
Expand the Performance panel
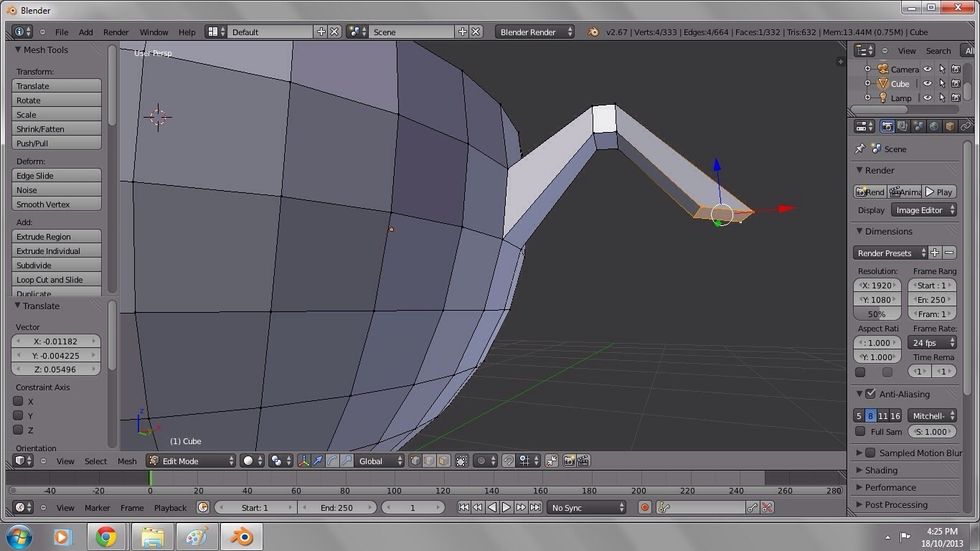coord(890,487)
